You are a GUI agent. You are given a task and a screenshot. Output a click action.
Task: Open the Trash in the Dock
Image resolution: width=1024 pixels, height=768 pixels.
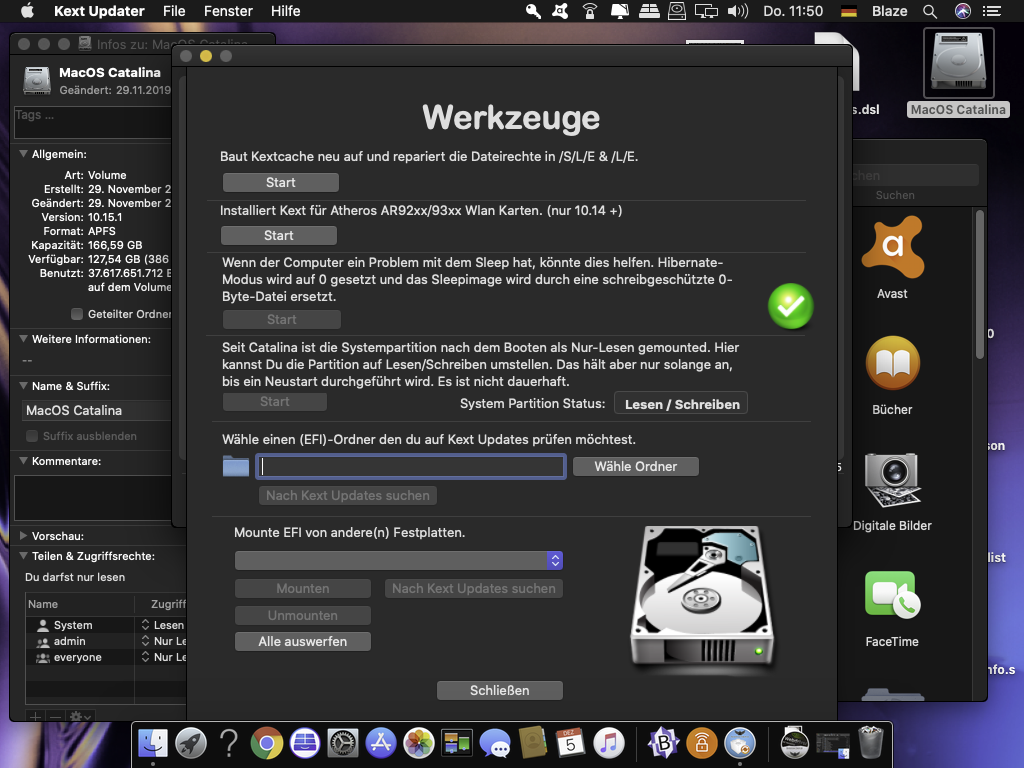click(871, 743)
